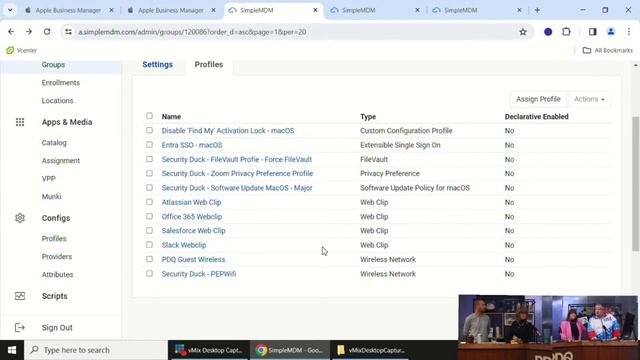Open the browser extensions puzzle icon

566,31
